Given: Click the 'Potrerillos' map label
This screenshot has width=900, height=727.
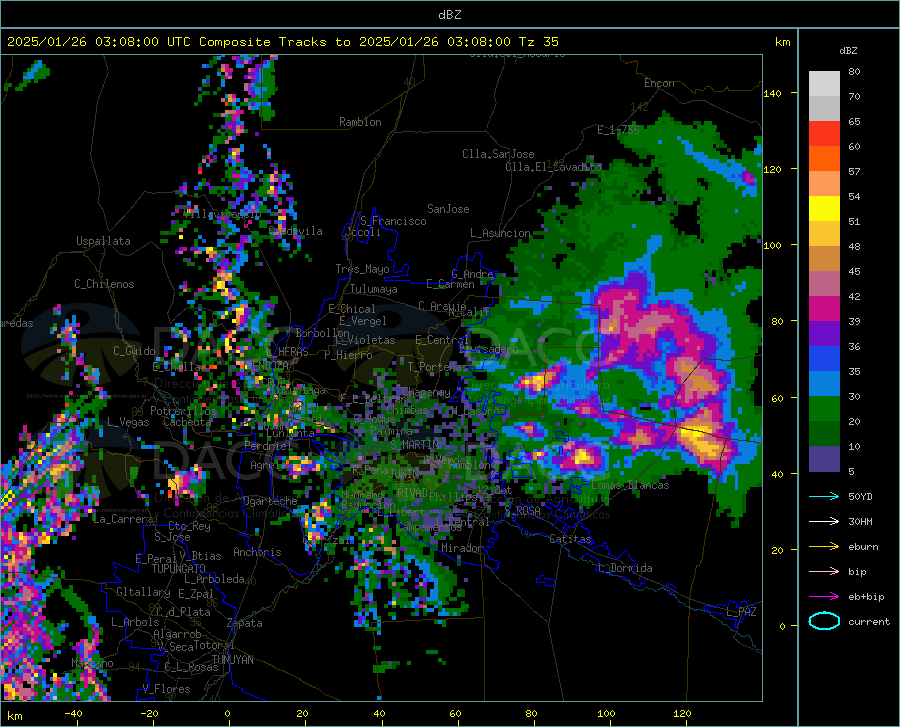Looking at the screenshot, I should [x=183, y=411].
